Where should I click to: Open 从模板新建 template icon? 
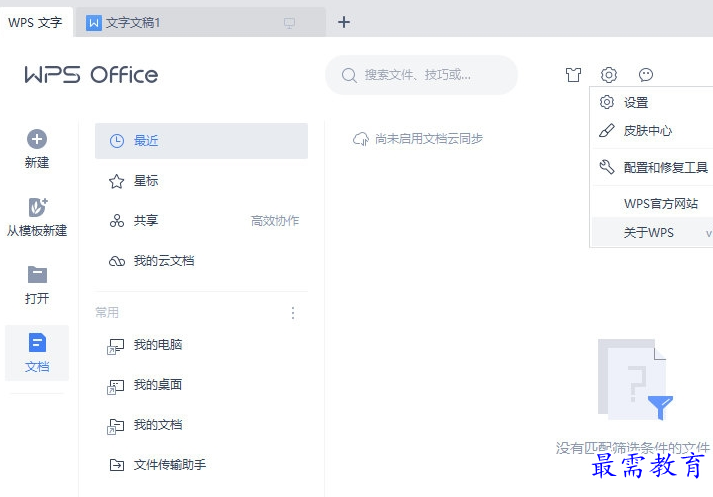pos(38,207)
